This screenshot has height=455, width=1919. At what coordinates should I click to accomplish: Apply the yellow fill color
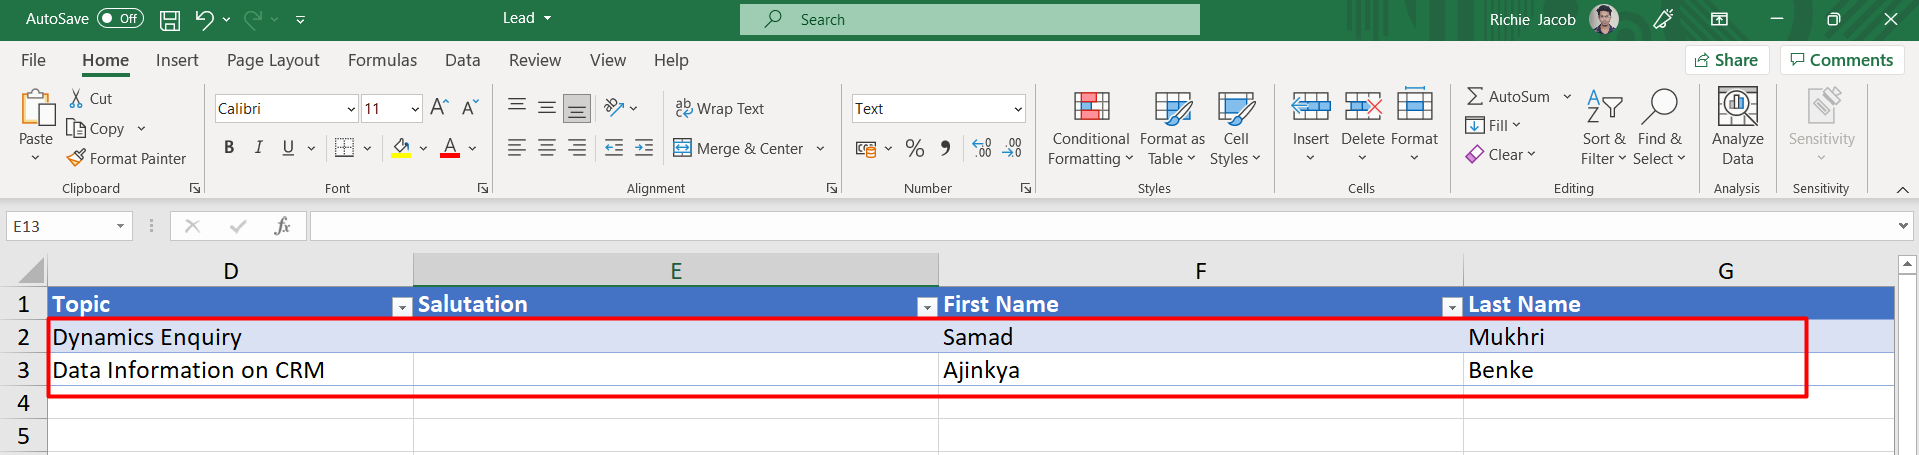point(401,148)
